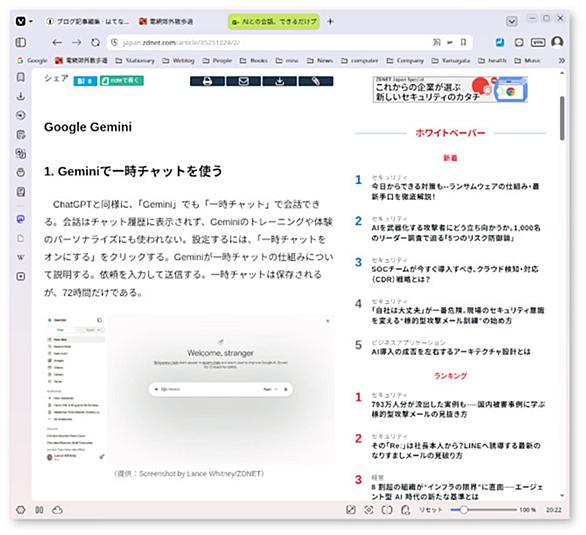Screen dimensions: 586x535
Task: Switch to the 電網郊外散歩道 tab
Action: click(167, 21)
